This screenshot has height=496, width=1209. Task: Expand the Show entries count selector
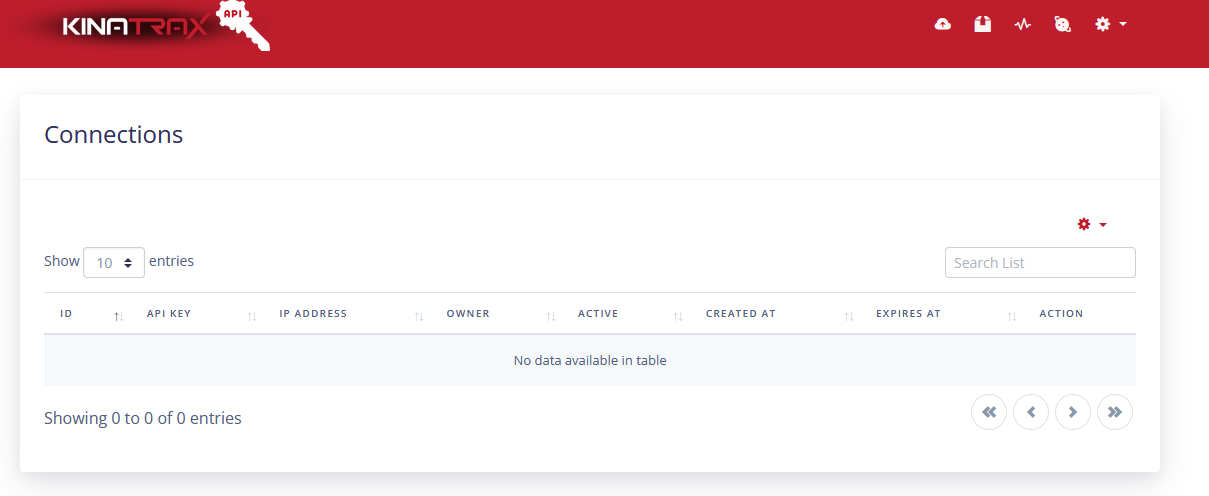tap(114, 262)
